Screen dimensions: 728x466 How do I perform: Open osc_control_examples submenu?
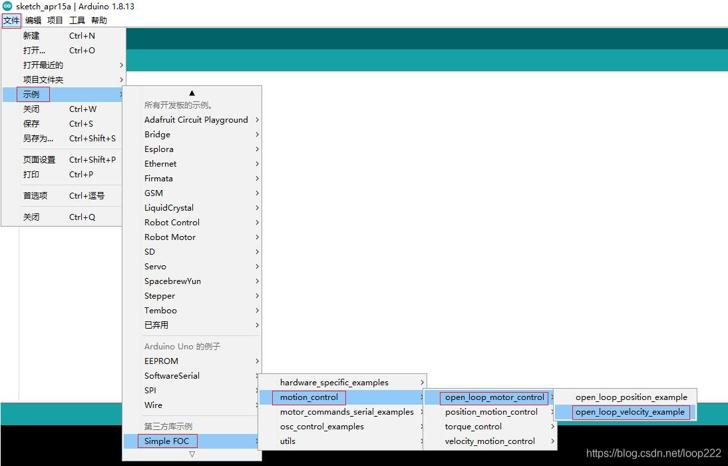point(342,427)
